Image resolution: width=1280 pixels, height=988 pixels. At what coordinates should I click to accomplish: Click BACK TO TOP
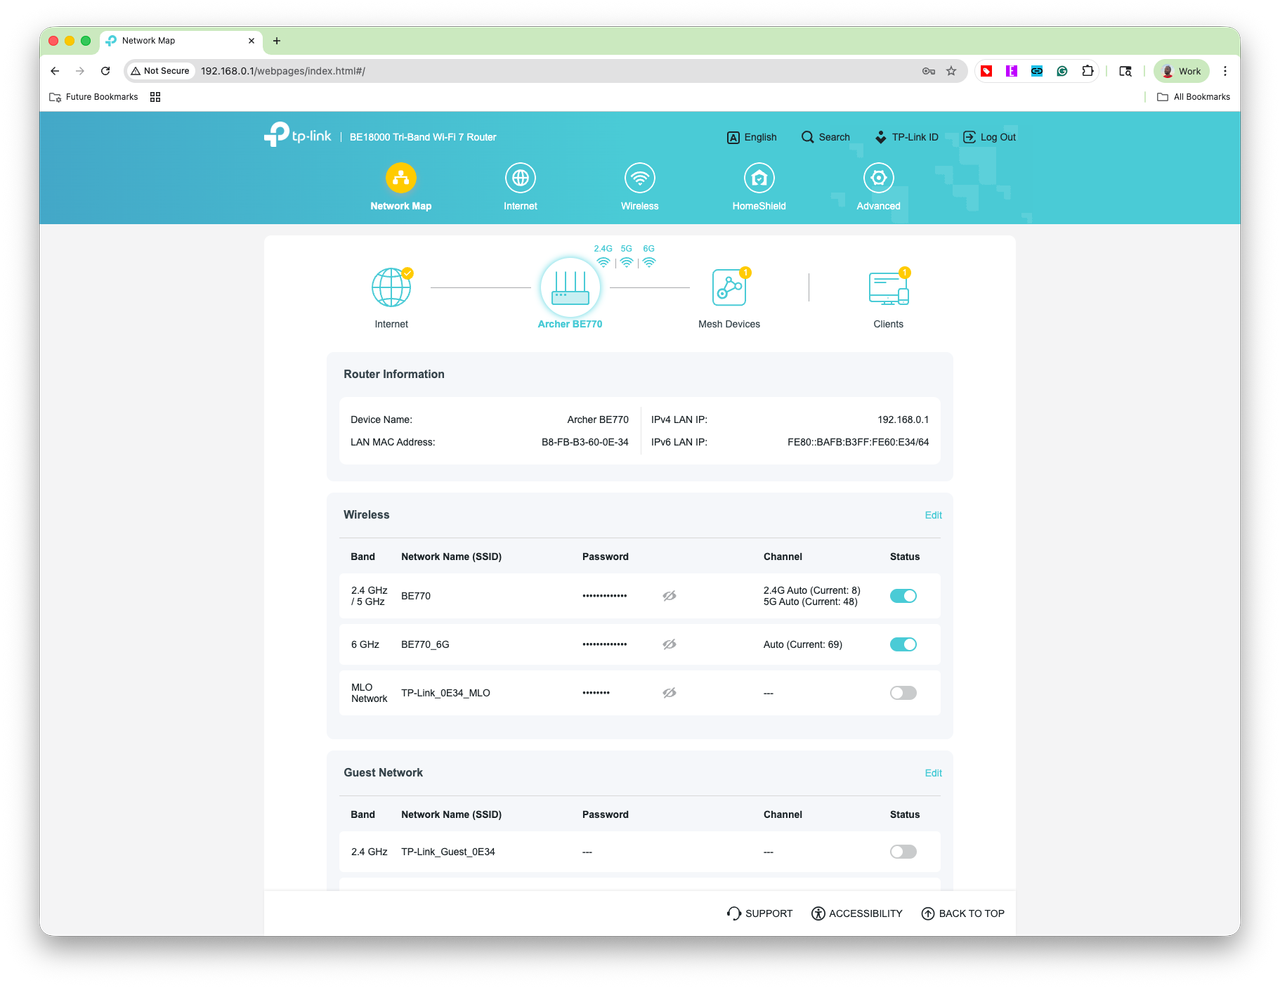pos(963,913)
